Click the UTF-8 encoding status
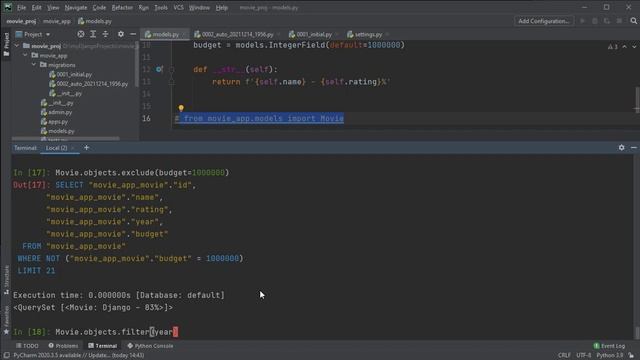This screenshot has height=360, width=640. tap(584, 355)
